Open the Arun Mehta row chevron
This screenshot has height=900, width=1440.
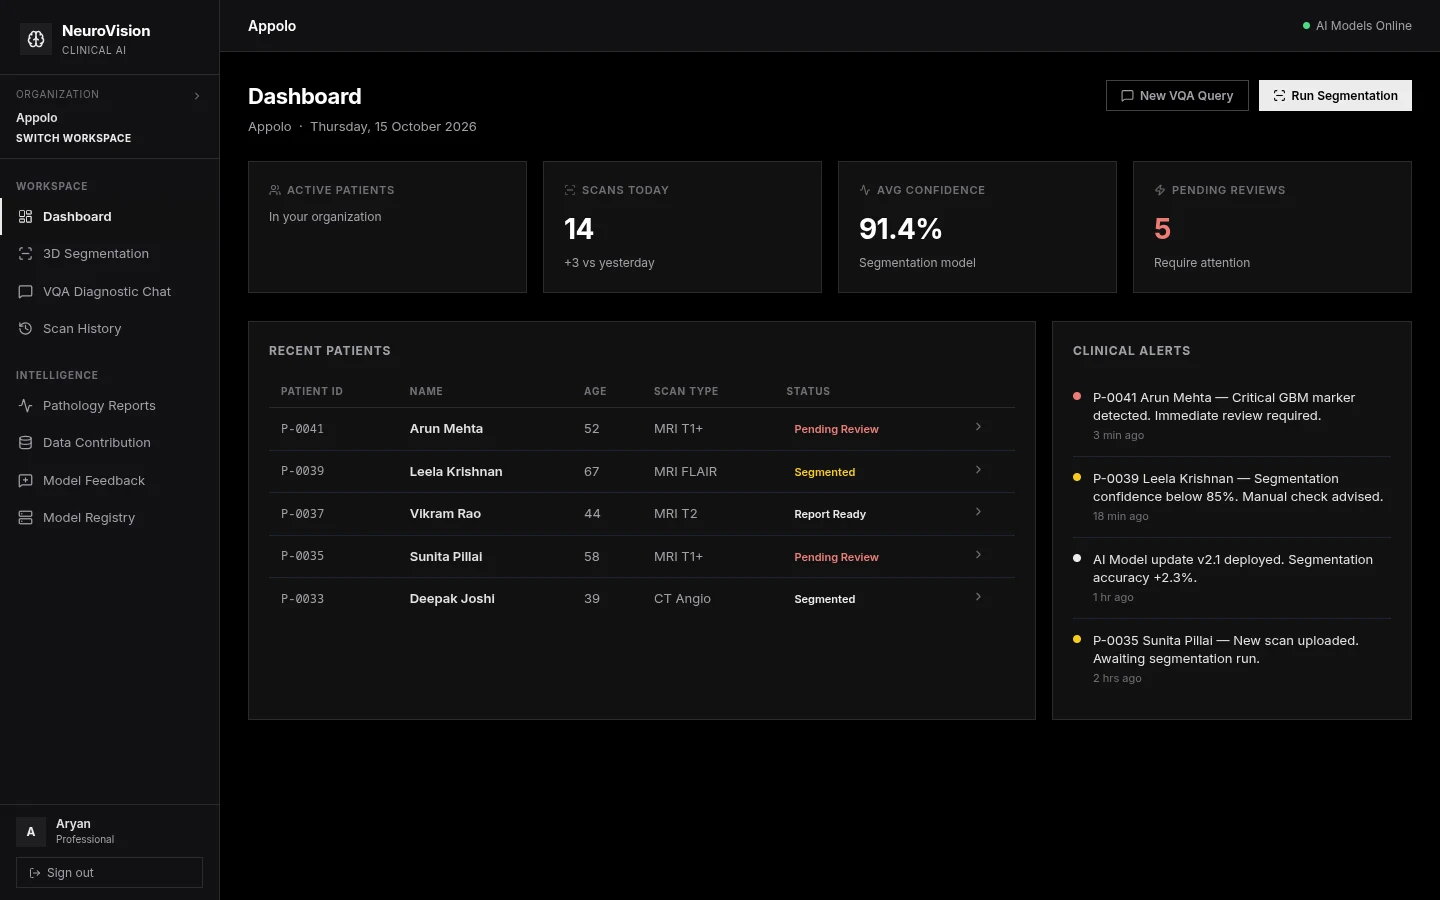click(978, 427)
